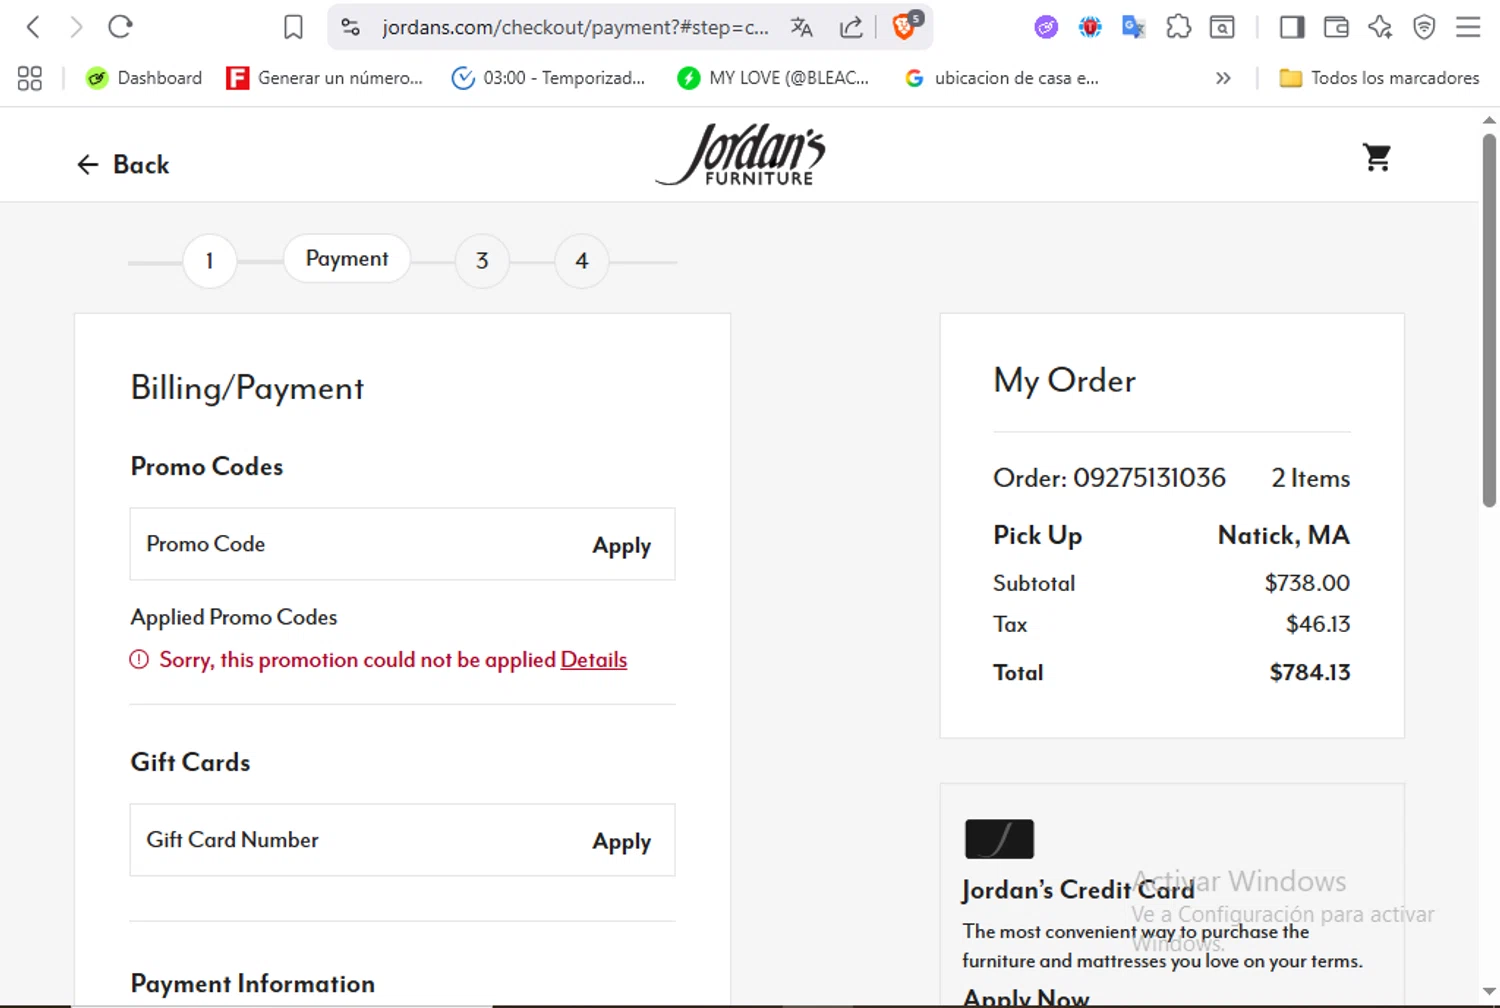Viewport: 1500px width, 1008px height.
Task: Open the shopping cart icon
Action: tap(1377, 157)
